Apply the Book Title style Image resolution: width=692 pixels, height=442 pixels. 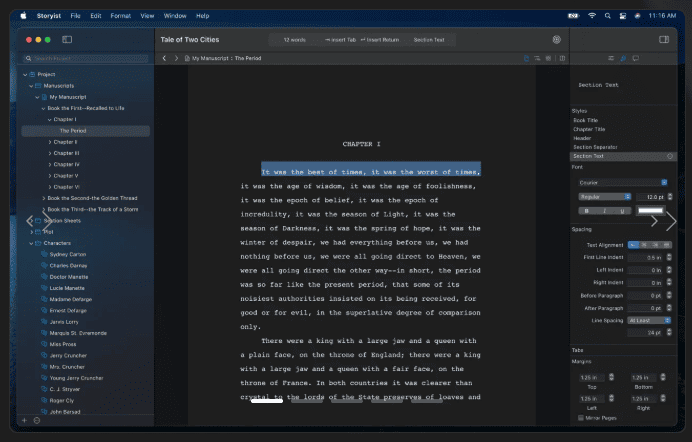point(585,120)
